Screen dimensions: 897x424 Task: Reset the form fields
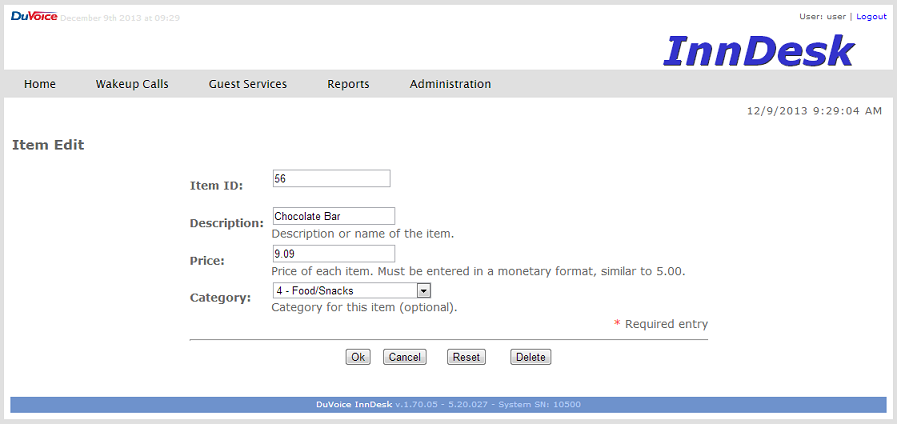point(466,357)
